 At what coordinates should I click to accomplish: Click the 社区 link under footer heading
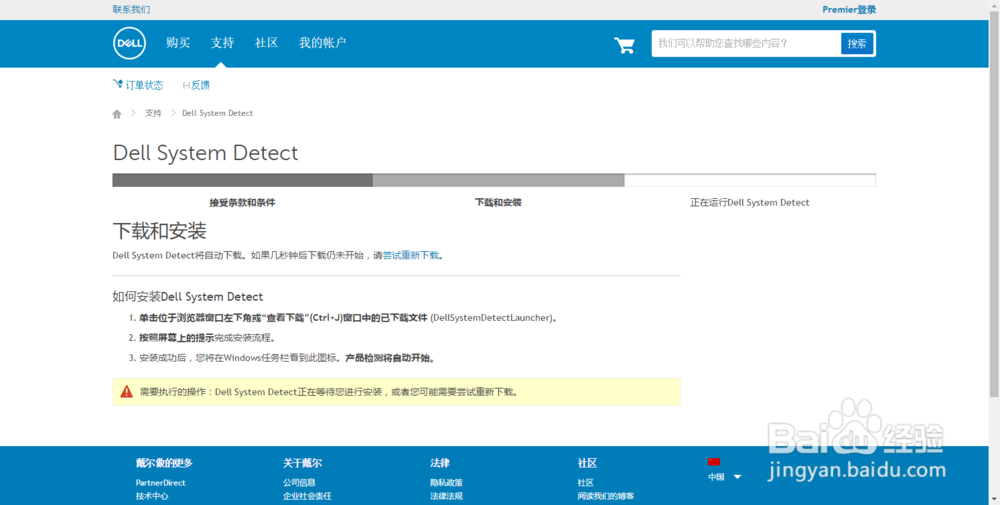(585, 483)
